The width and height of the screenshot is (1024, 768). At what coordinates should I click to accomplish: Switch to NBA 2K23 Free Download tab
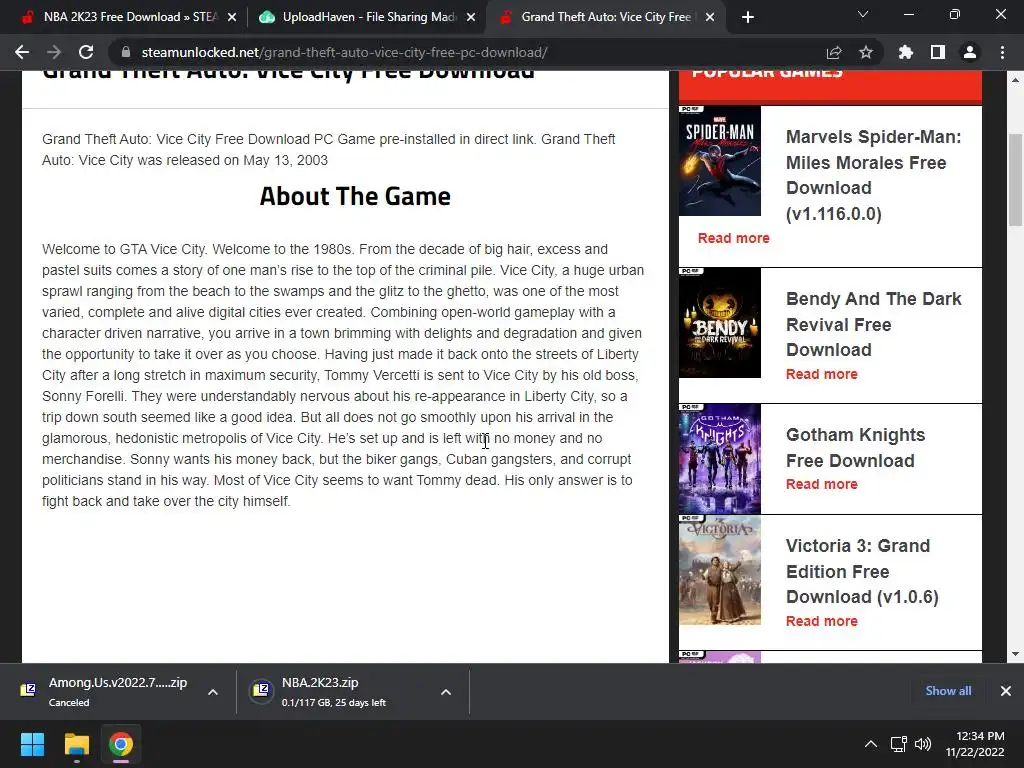pyautogui.click(x=129, y=17)
